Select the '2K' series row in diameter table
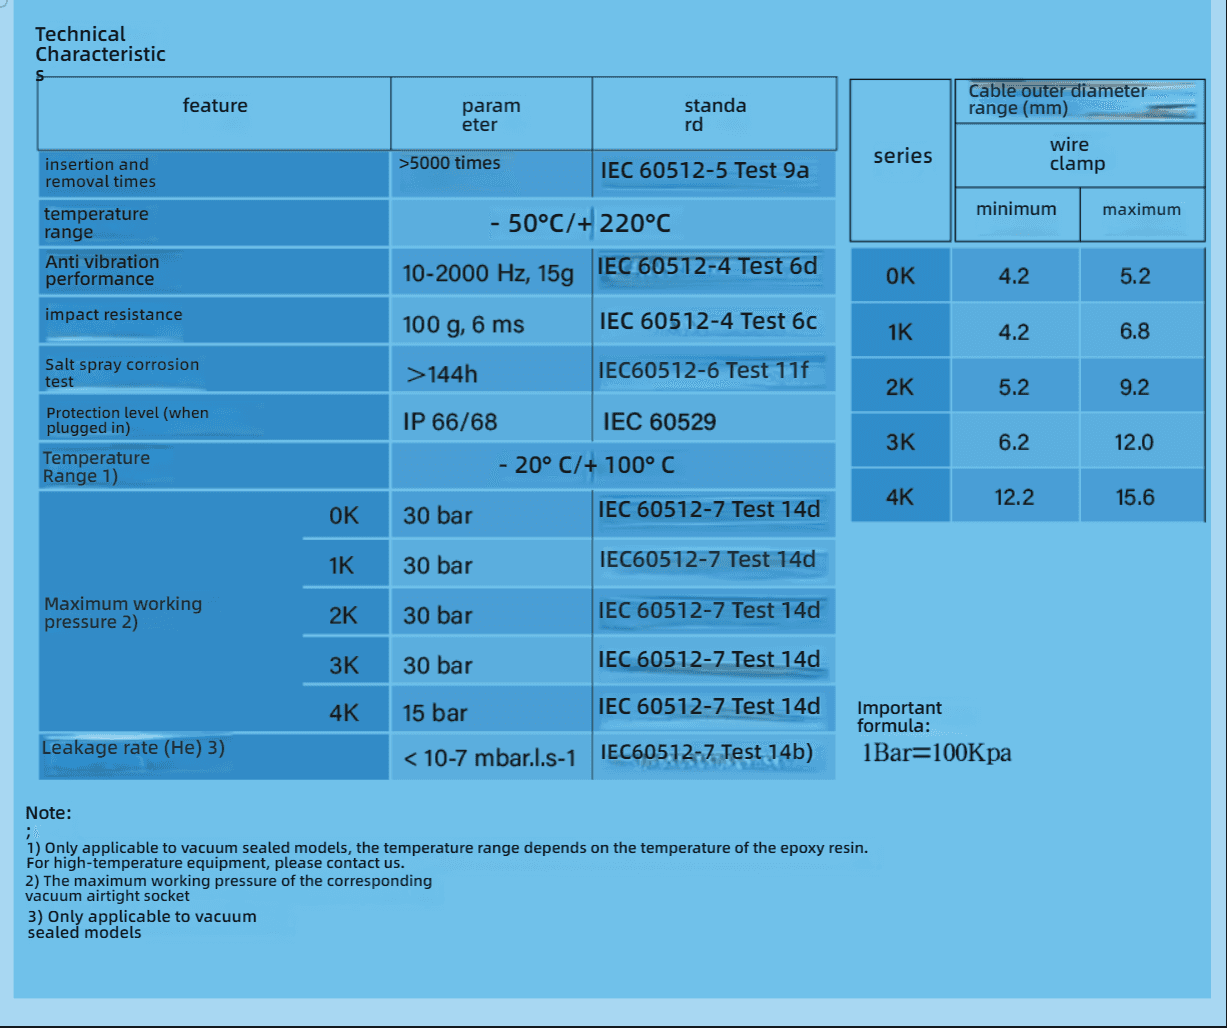1227x1028 pixels. pos(900,388)
